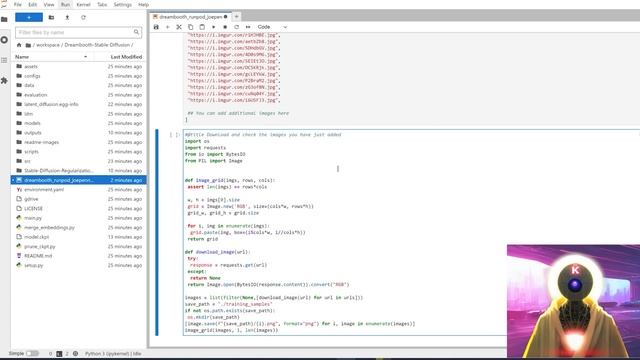Click the blue New Launcher plus button
Viewport: 640px width, 360px height.
29,18
